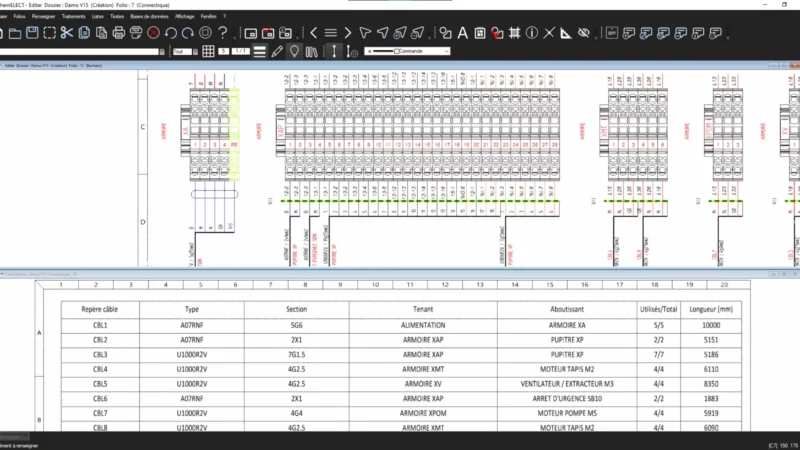This screenshot has width=800, height=450.
Task: Go to next folio with right chevron
Action: (350, 33)
